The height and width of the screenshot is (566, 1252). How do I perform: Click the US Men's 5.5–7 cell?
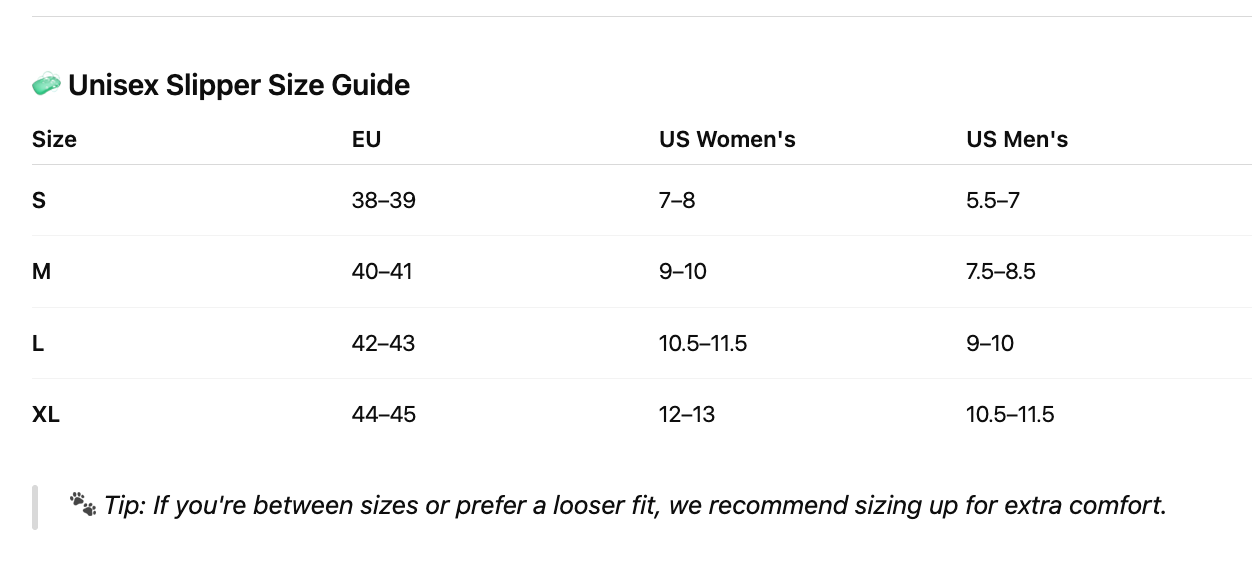[993, 200]
